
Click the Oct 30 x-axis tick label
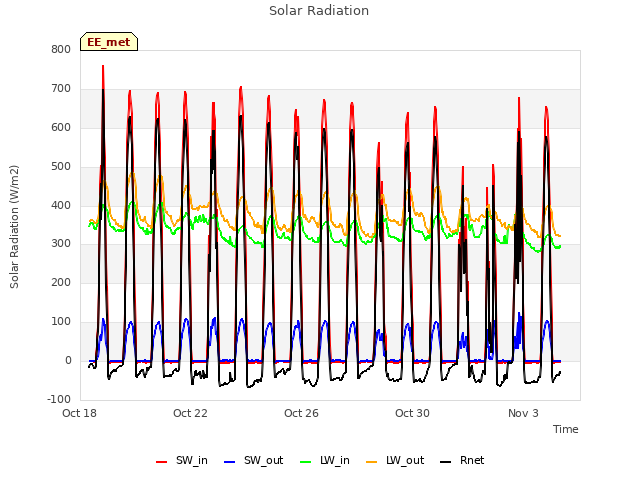pos(412,413)
